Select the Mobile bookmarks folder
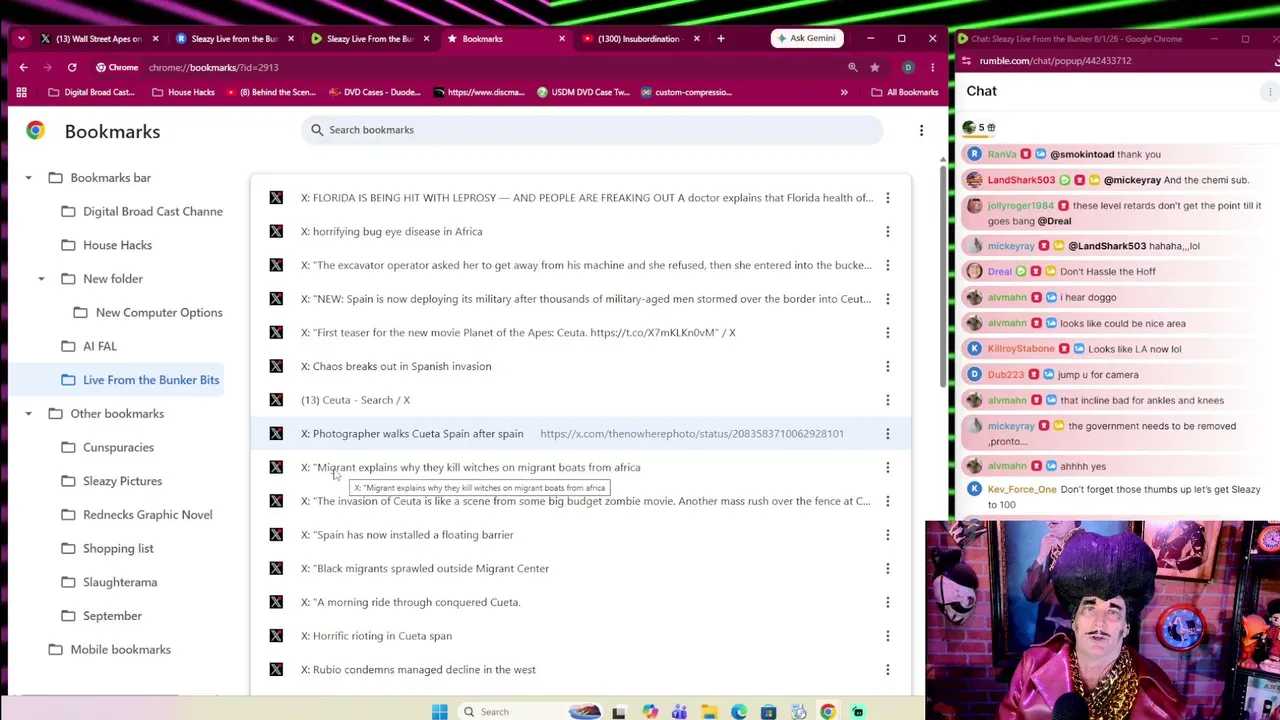Viewport: 1280px width, 720px height. coord(110,650)
